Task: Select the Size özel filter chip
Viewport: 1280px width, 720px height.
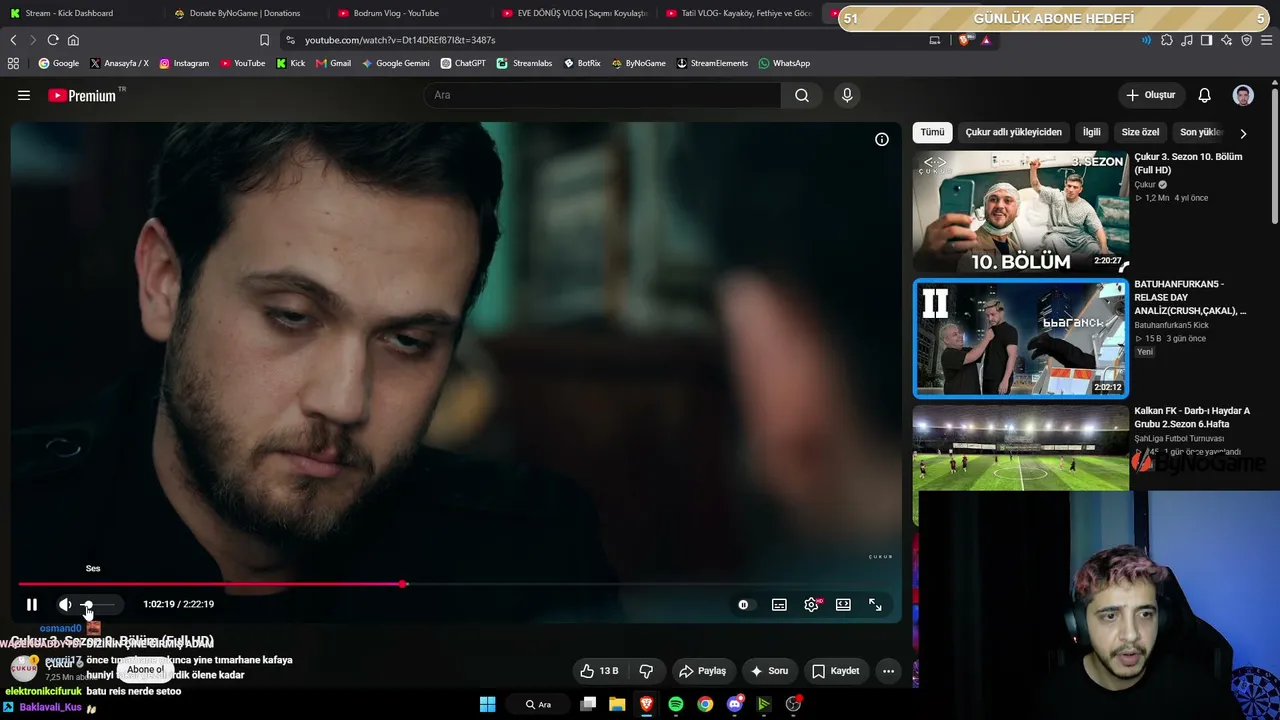Action: 1140,132
